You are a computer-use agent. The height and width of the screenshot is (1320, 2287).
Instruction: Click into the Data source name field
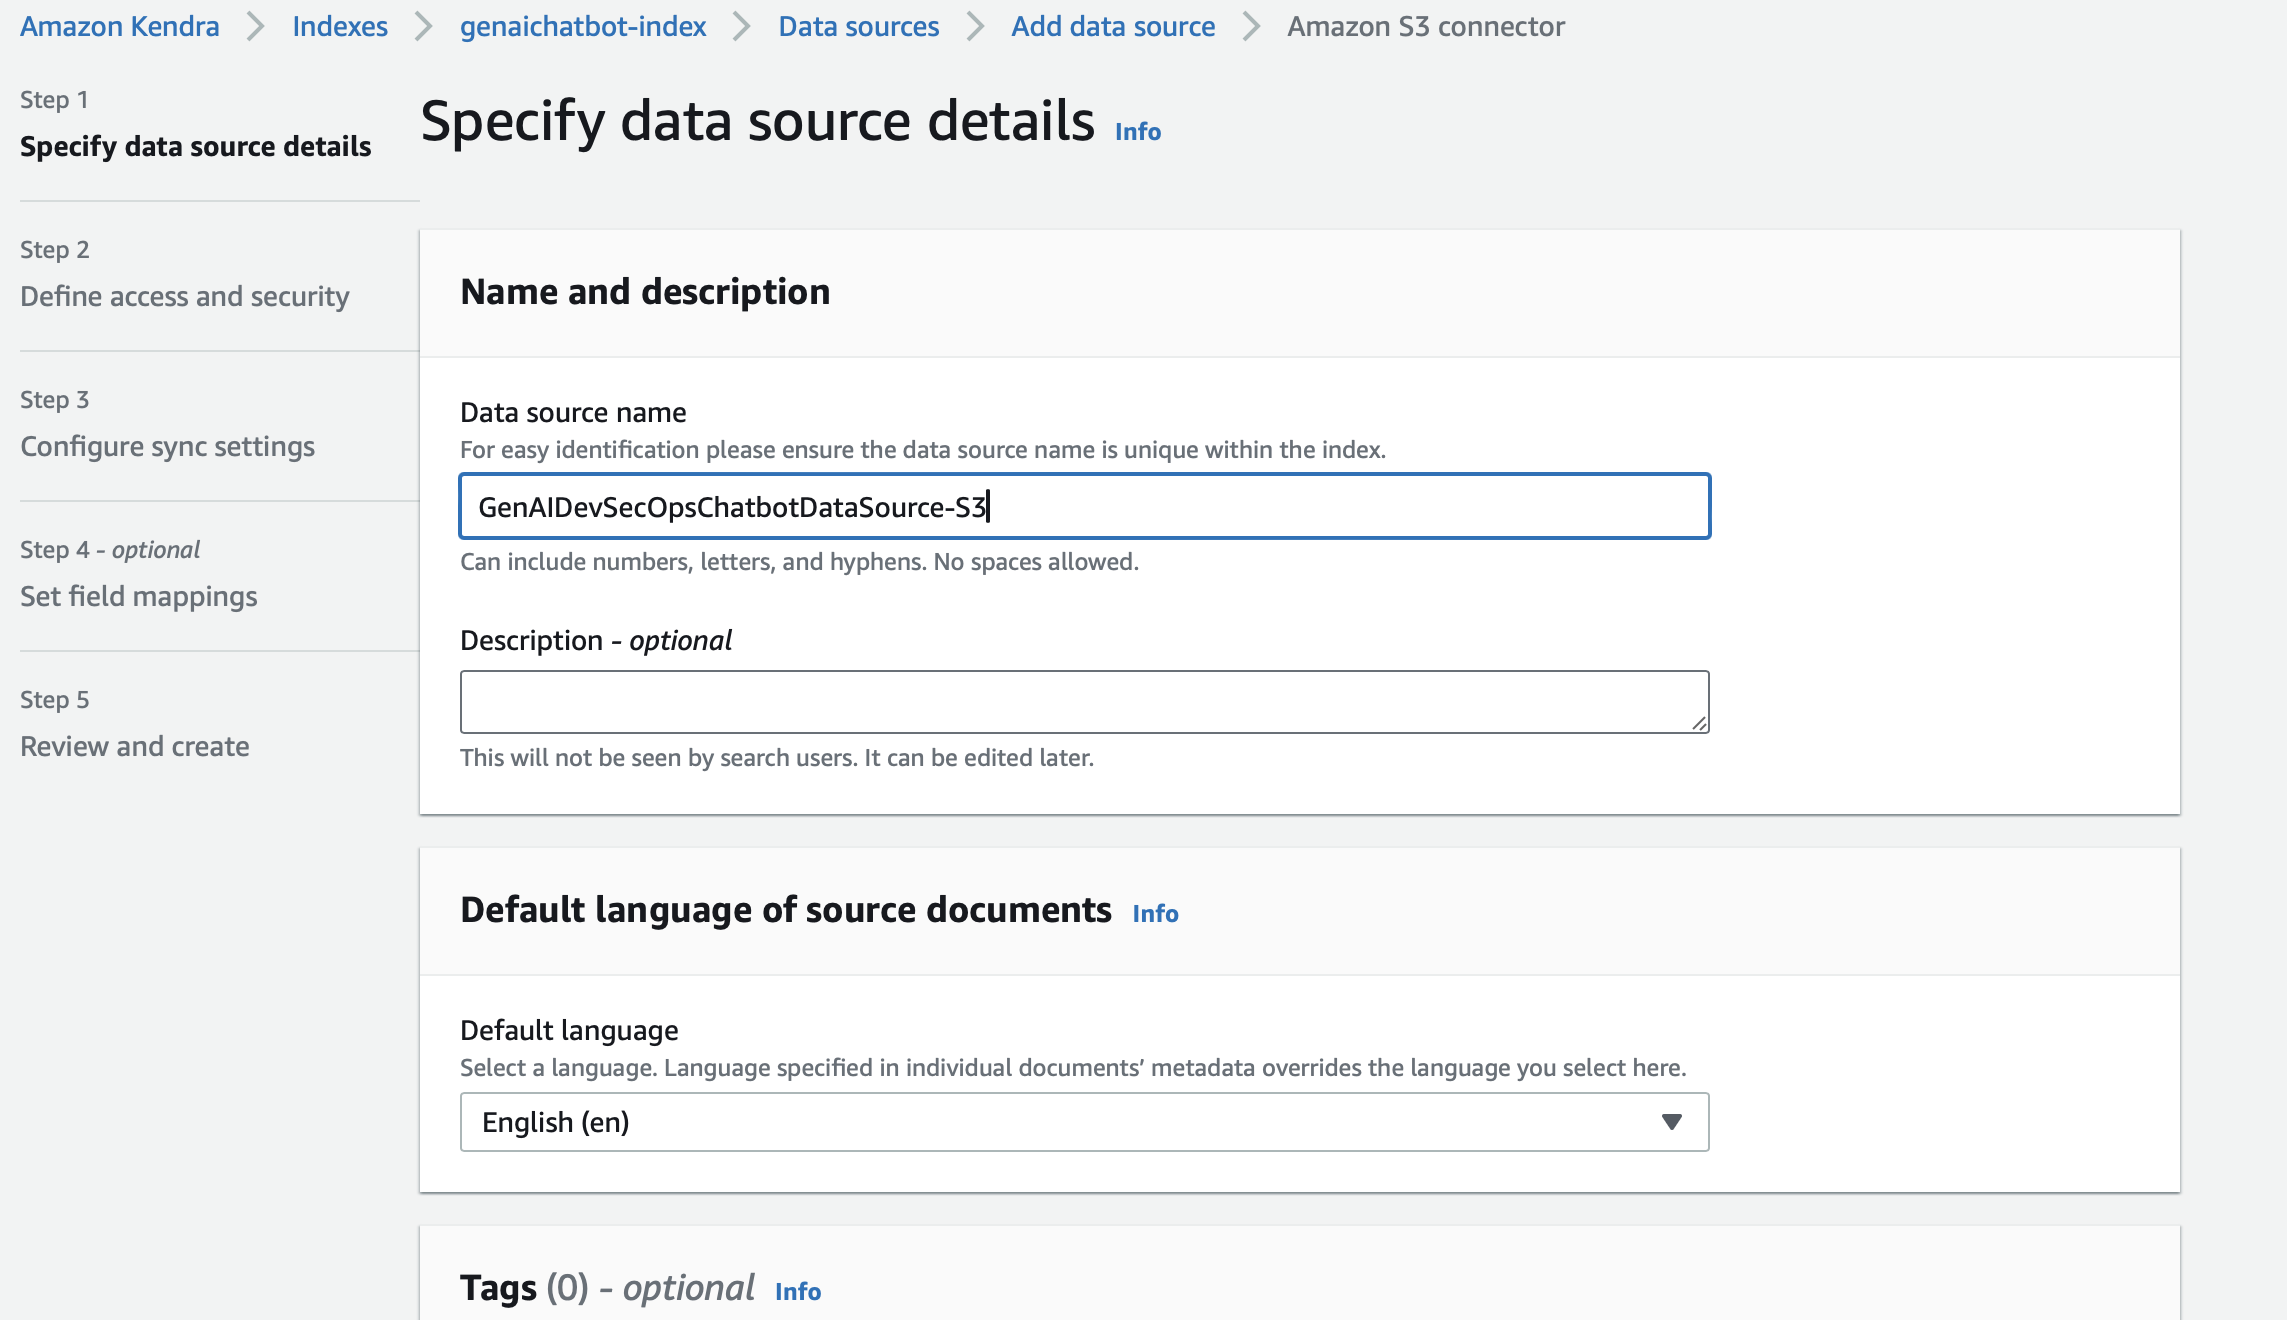[x=1084, y=507]
